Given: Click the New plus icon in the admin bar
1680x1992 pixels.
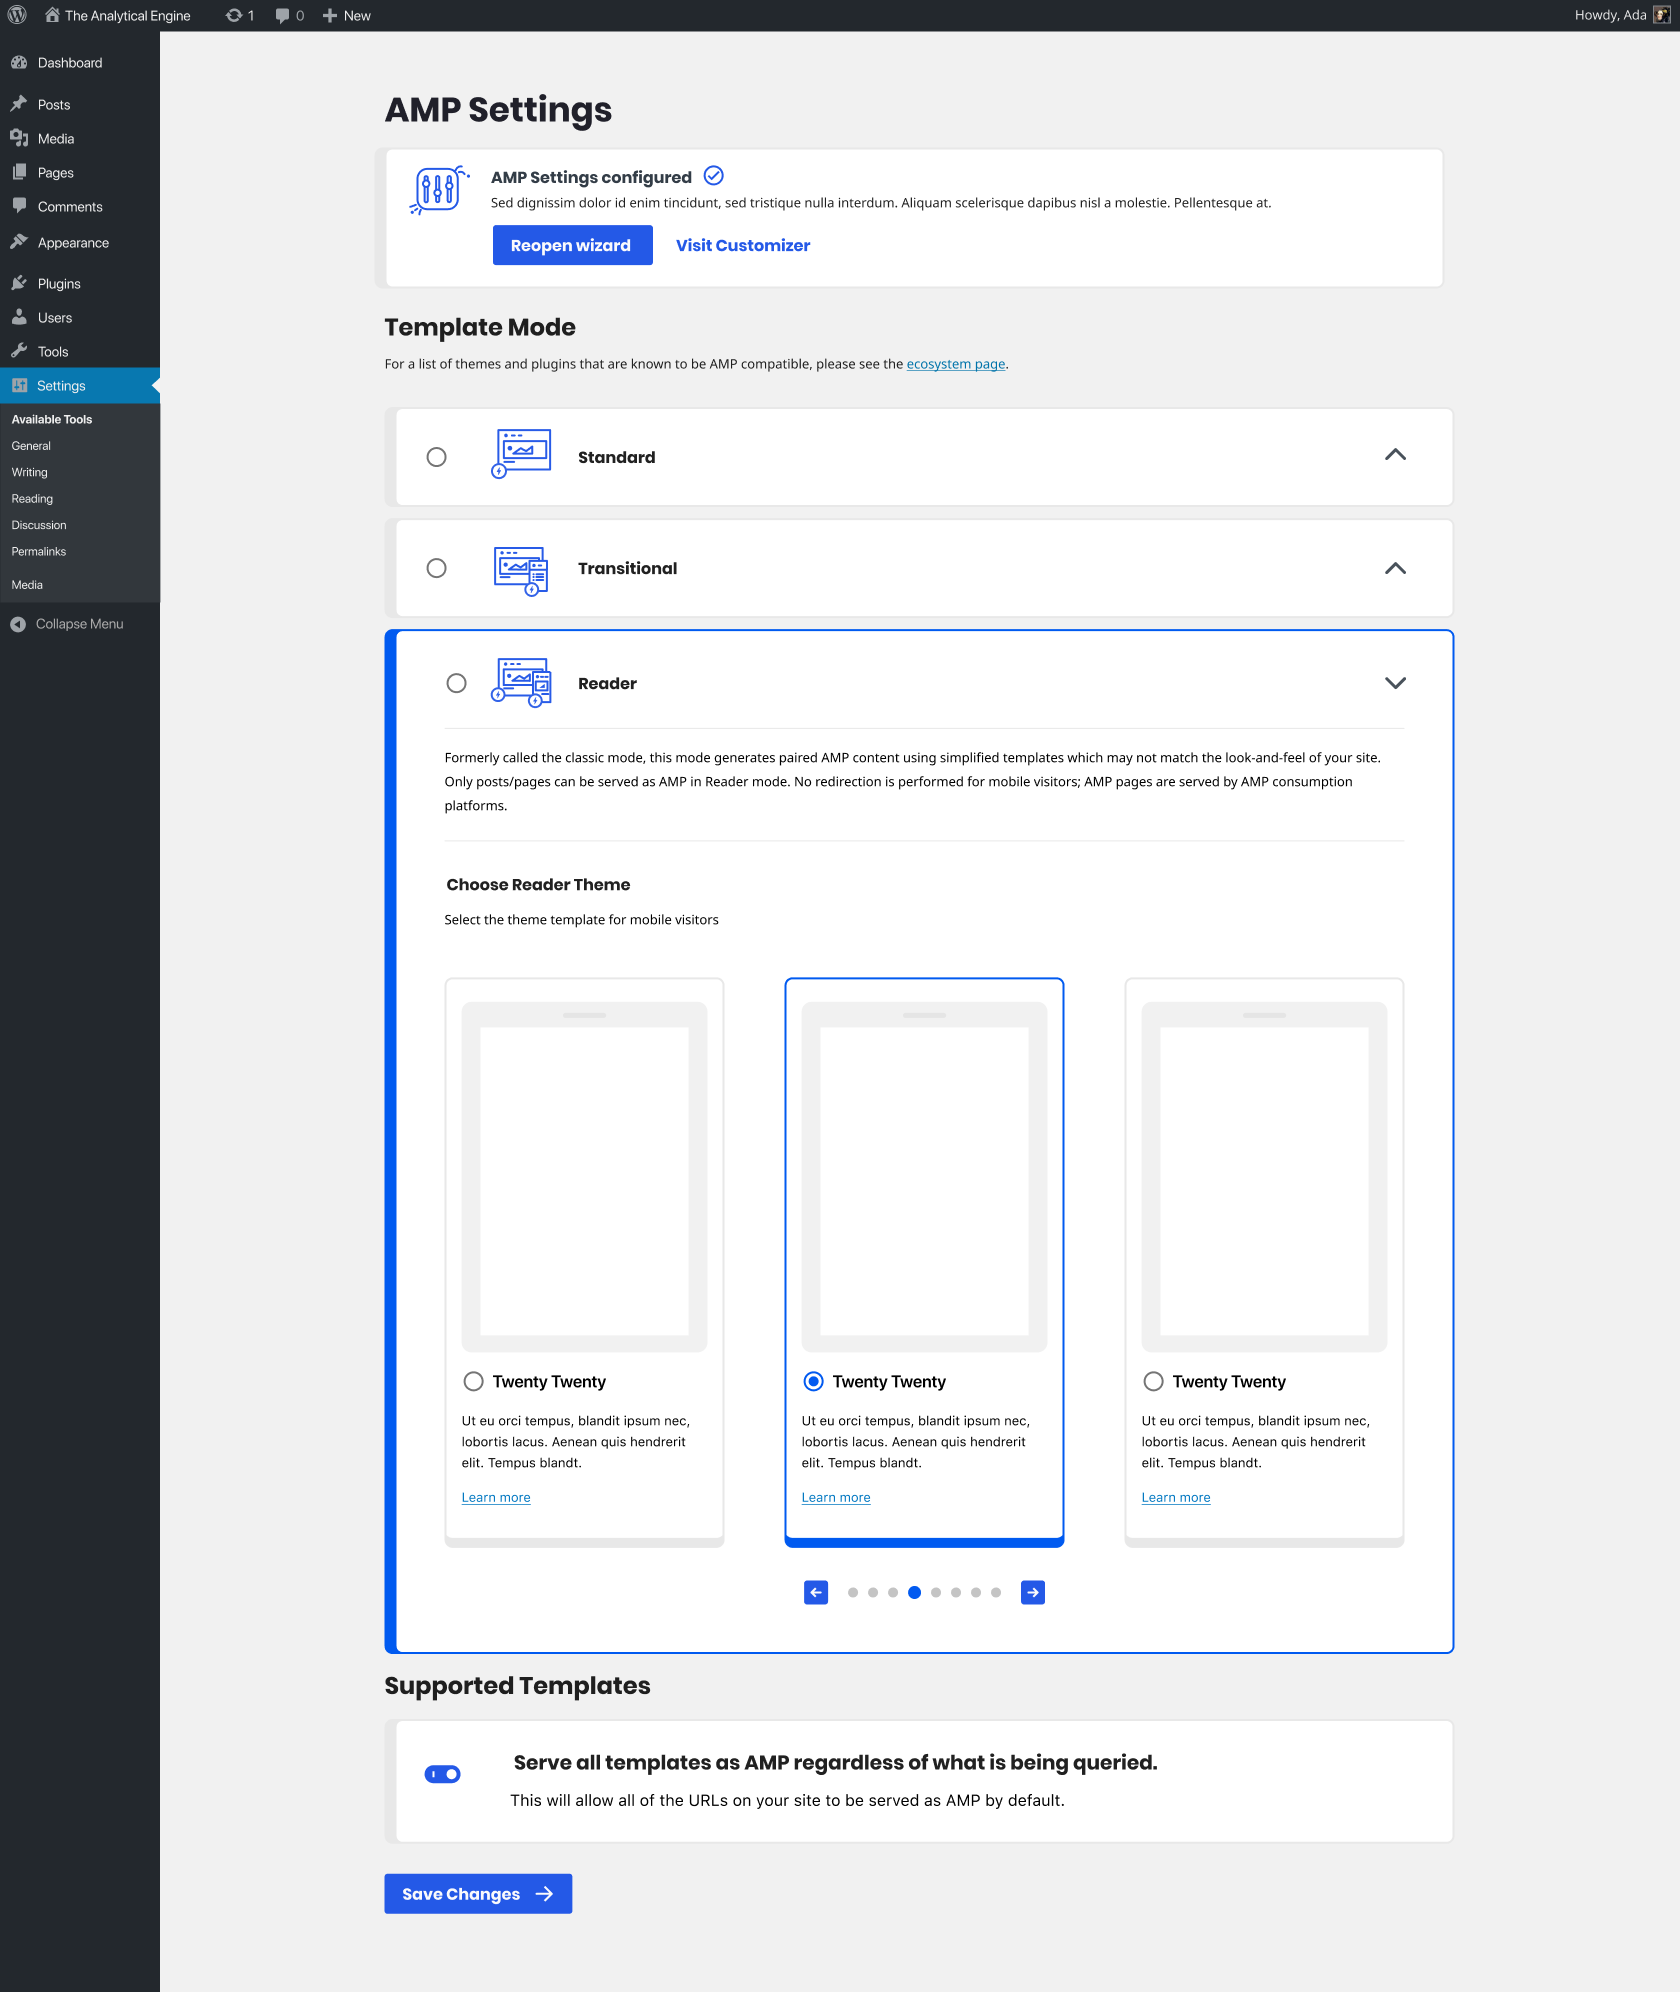Looking at the screenshot, I should [330, 15].
